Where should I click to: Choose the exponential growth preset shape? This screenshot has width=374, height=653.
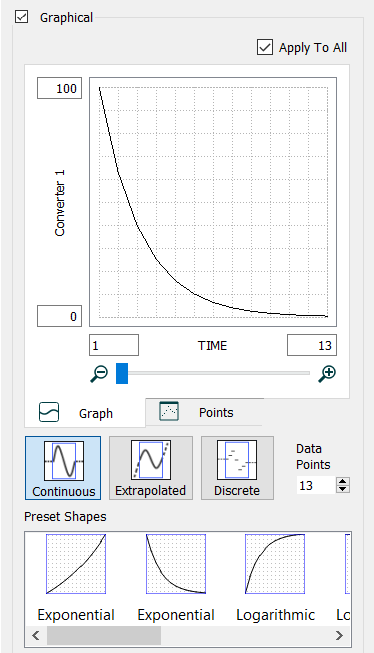pos(76,564)
